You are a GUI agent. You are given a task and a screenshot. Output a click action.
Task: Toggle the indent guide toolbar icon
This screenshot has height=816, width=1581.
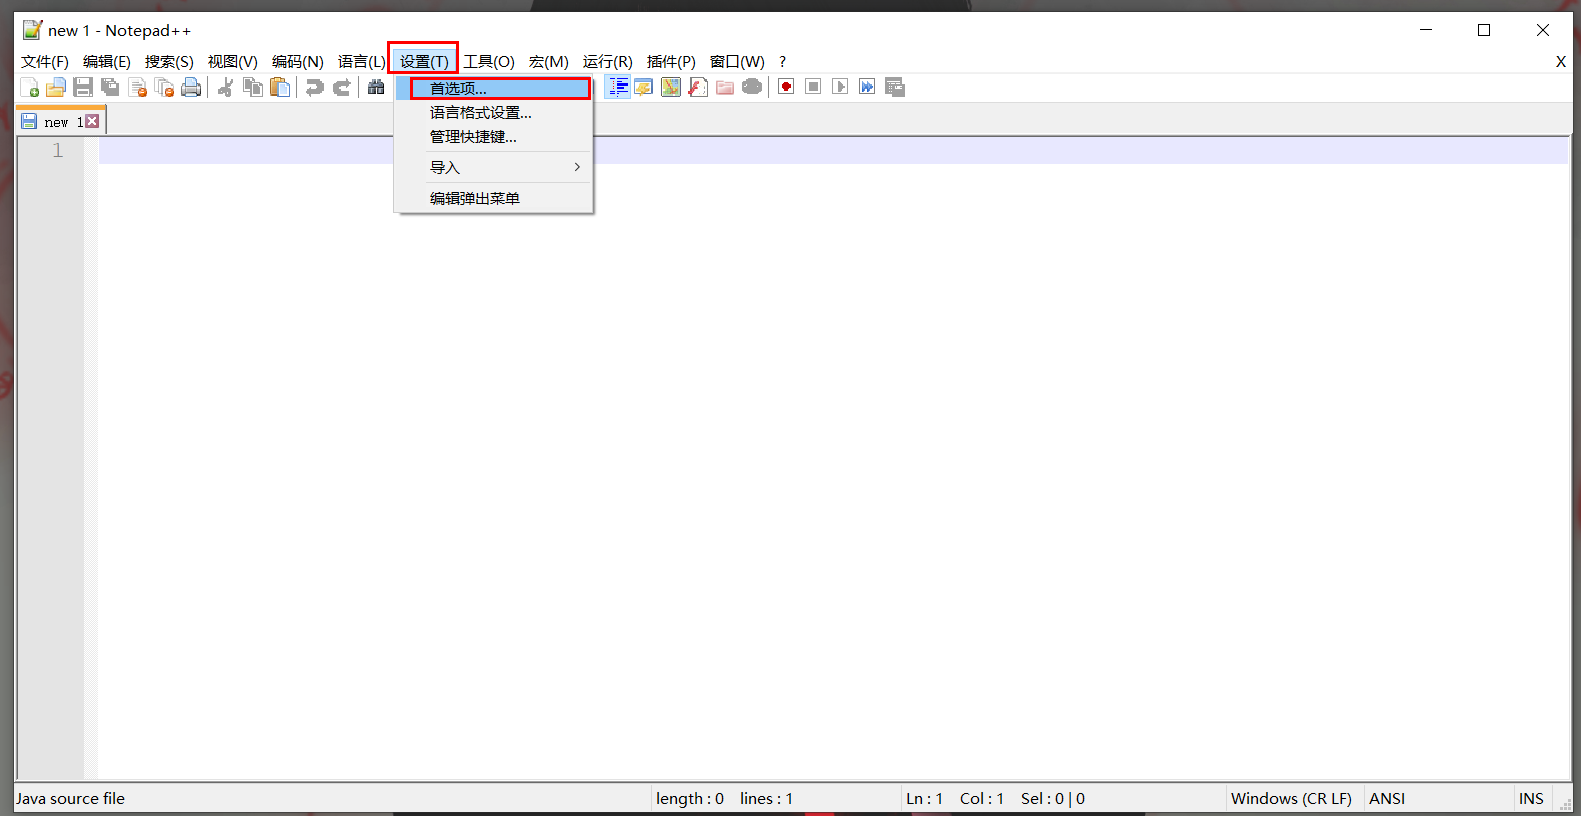click(x=618, y=87)
